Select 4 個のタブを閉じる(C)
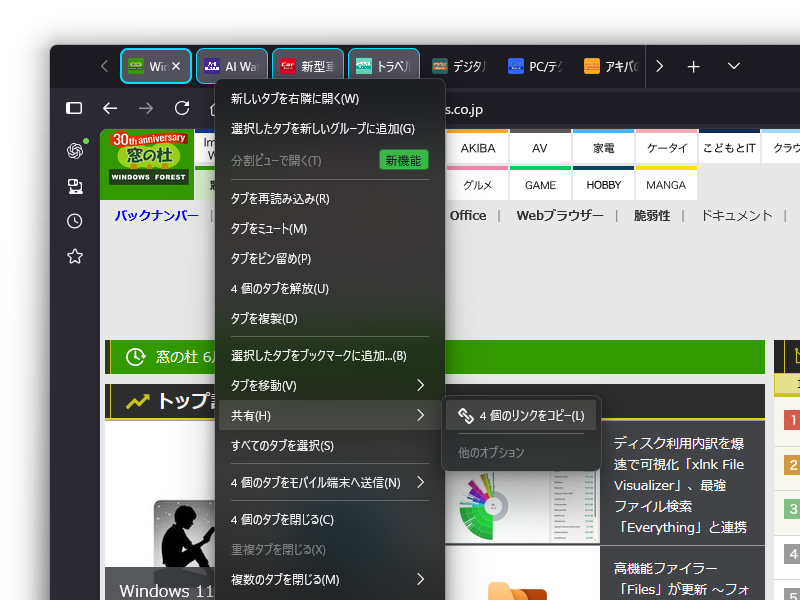800x600 pixels. [x=330, y=519]
